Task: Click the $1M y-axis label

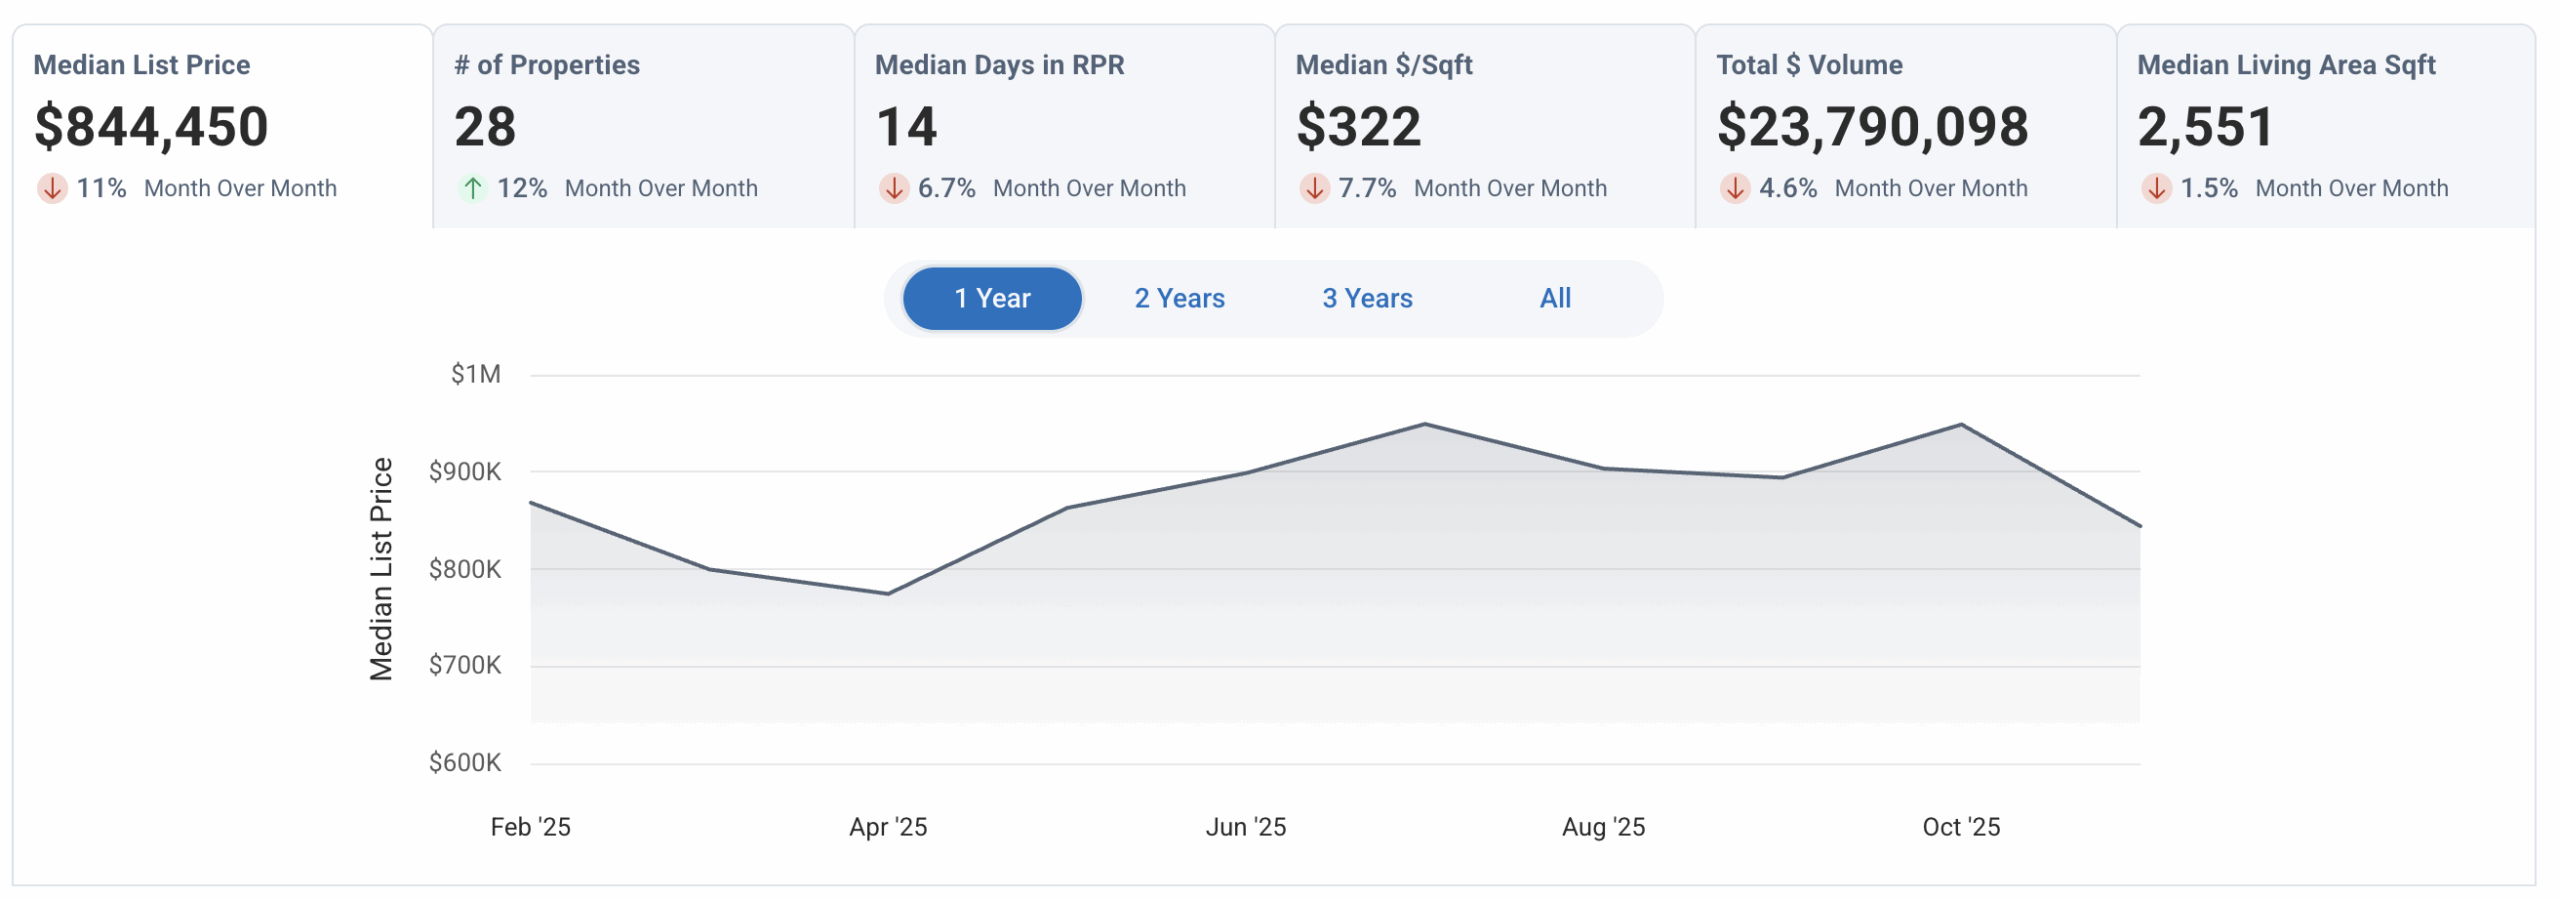Action: [x=476, y=374]
